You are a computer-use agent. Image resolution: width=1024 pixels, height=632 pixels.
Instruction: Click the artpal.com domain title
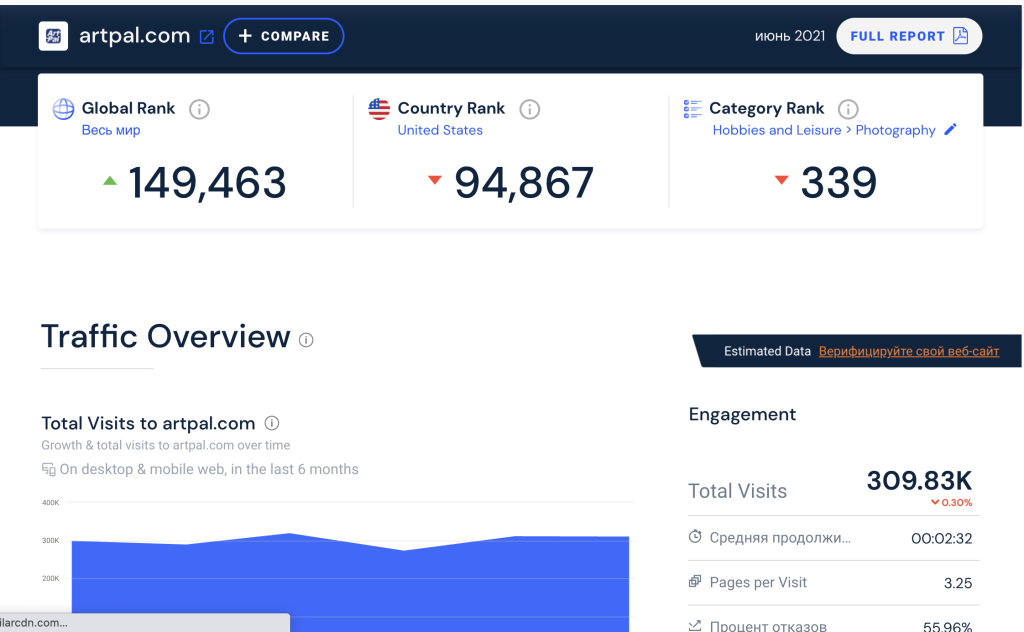[135, 35]
